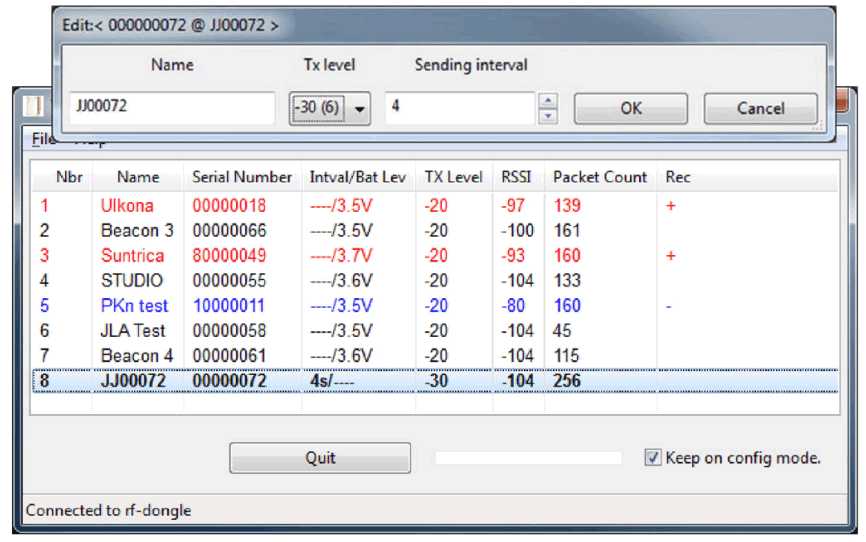Click the Name input field JJ00072
The width and height of the screenshot is (866, 542).
[x=172, y=107]
